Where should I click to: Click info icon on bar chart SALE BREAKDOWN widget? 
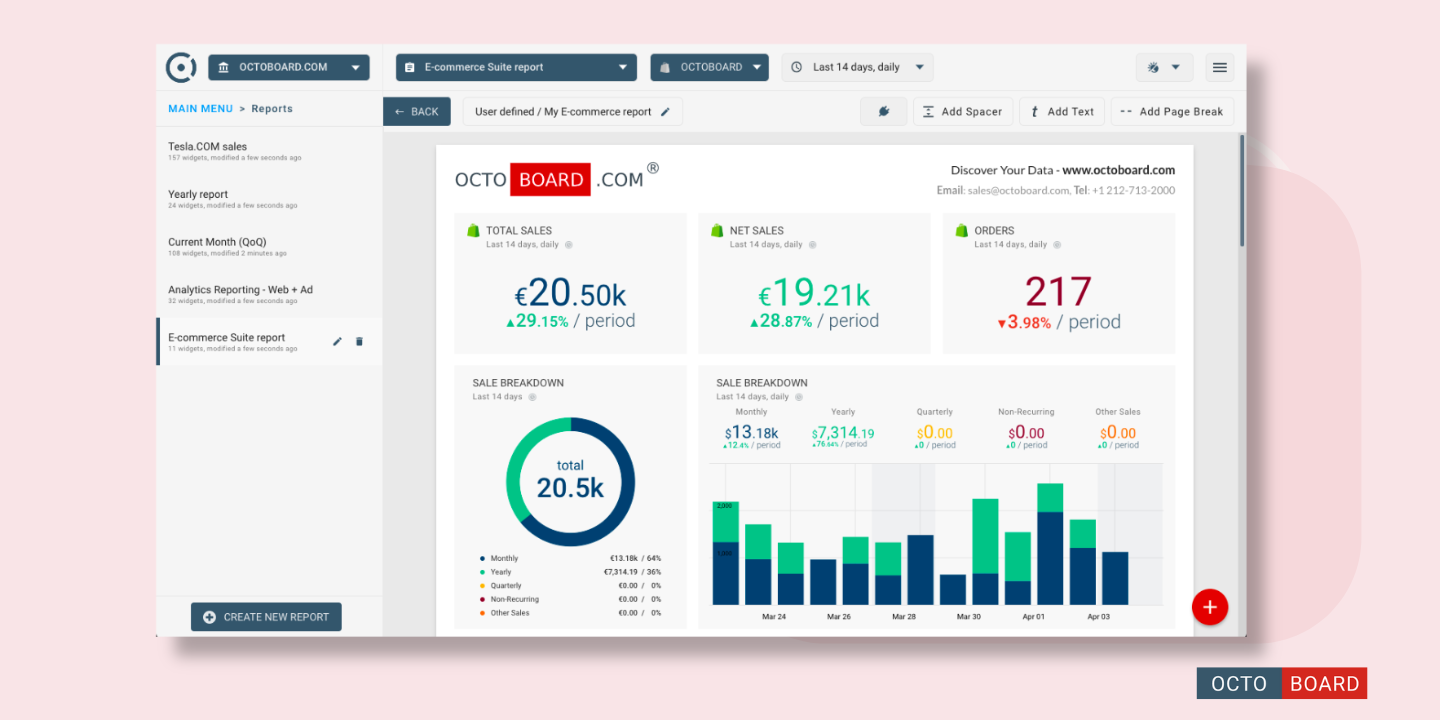point(800,397)
